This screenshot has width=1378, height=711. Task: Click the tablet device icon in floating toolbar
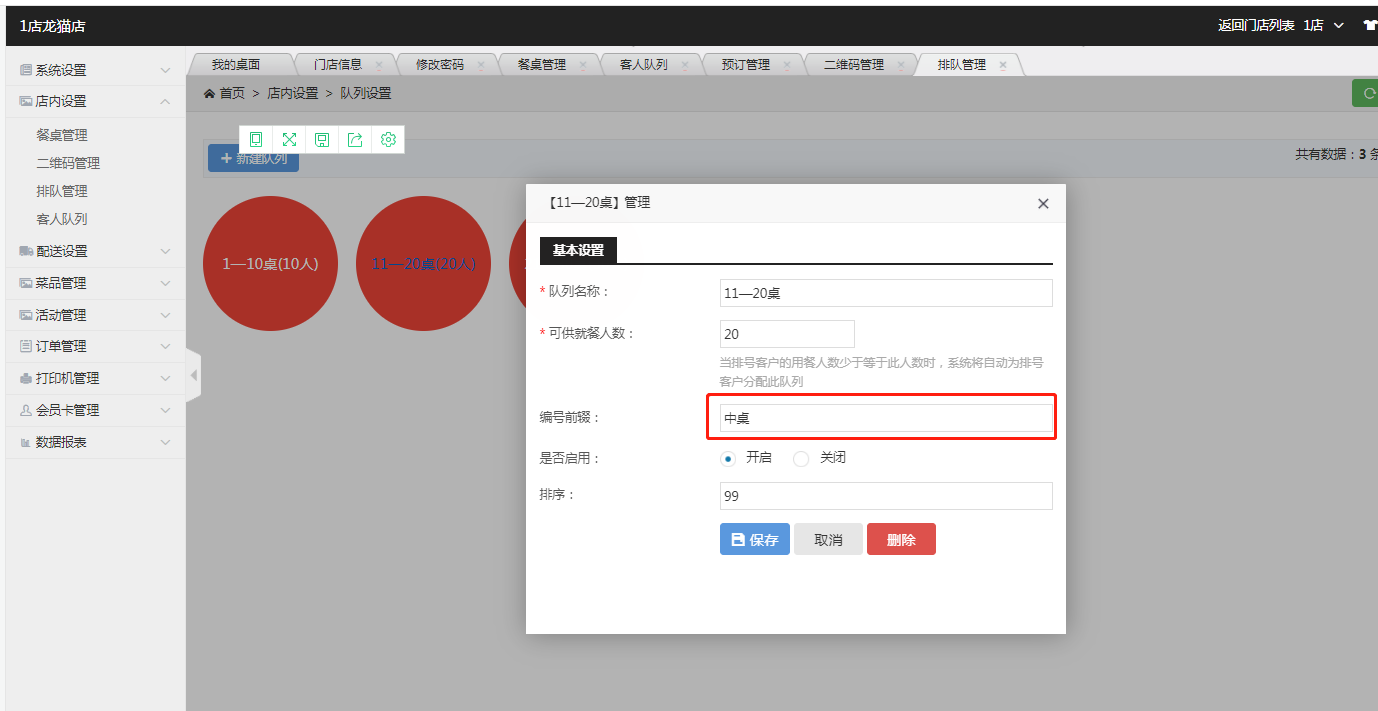tap(256, 140)
